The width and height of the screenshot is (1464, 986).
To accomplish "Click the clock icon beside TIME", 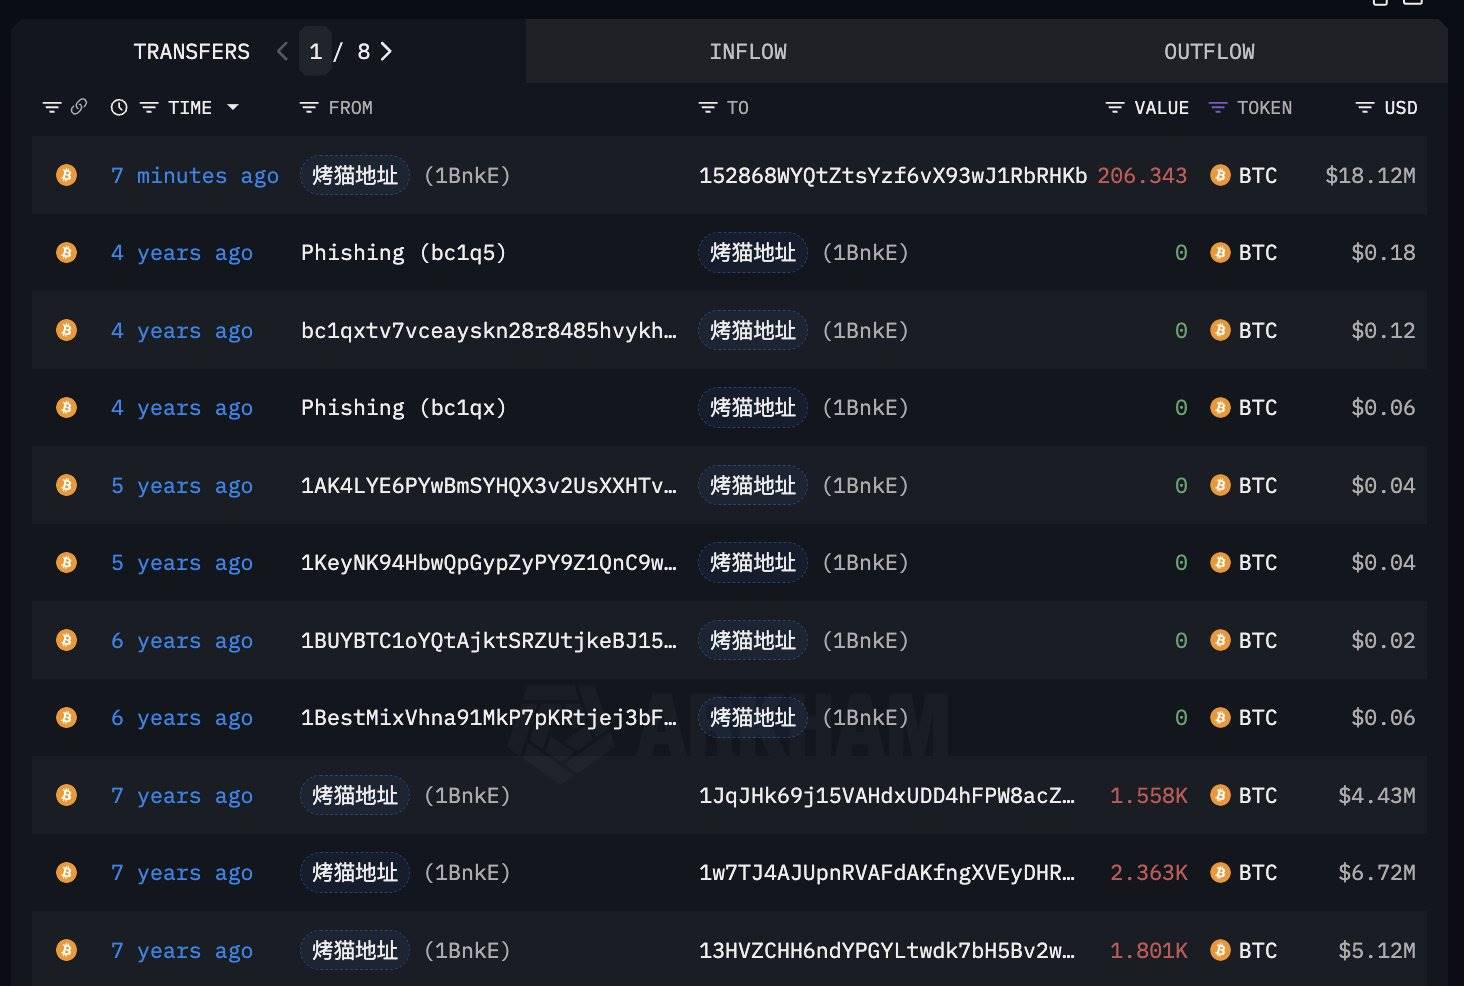I will point(119,107).
